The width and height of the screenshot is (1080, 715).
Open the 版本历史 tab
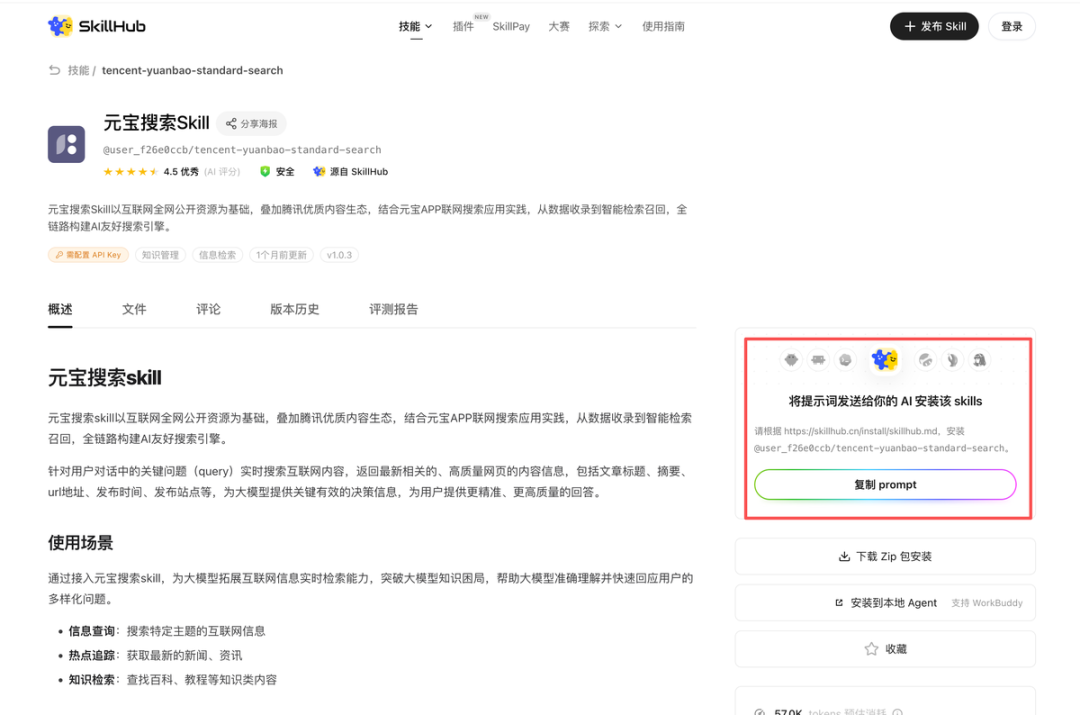(x=295, y=309)
